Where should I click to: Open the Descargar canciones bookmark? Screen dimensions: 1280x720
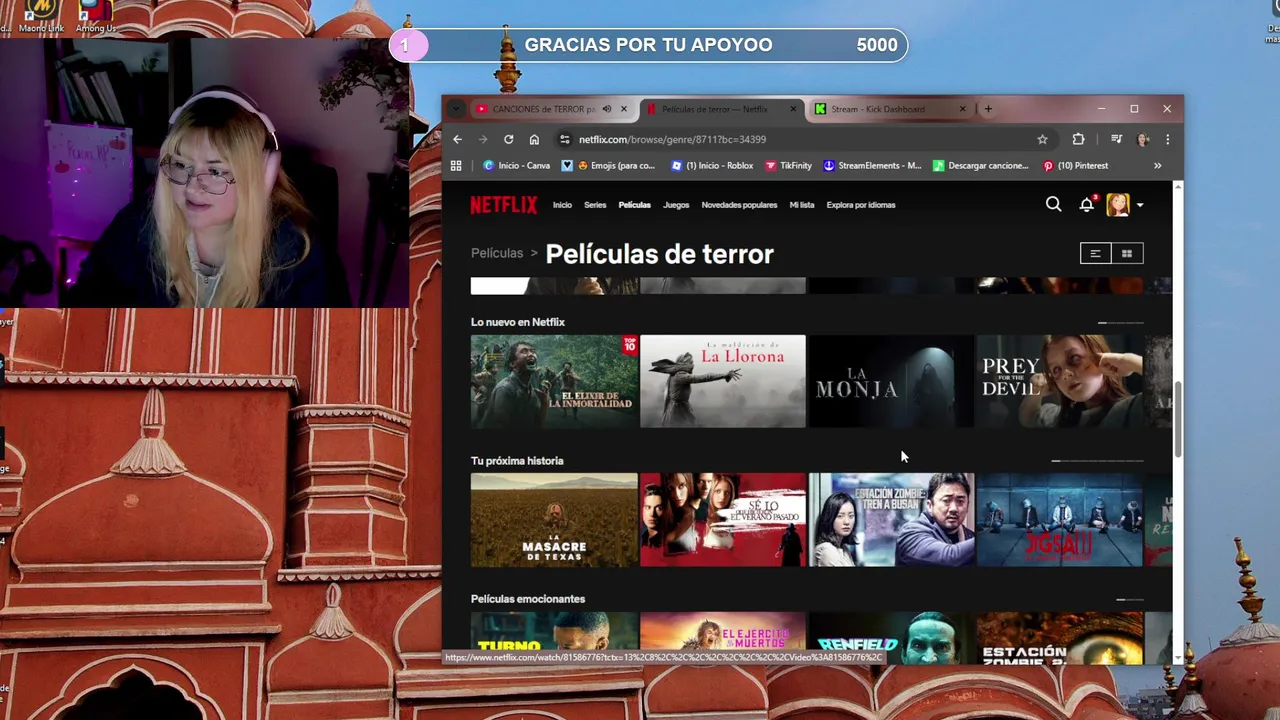coord(980,165)
